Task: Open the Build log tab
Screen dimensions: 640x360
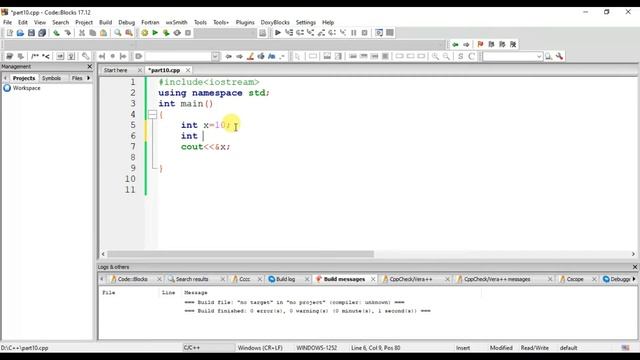Action: [285, 279]
